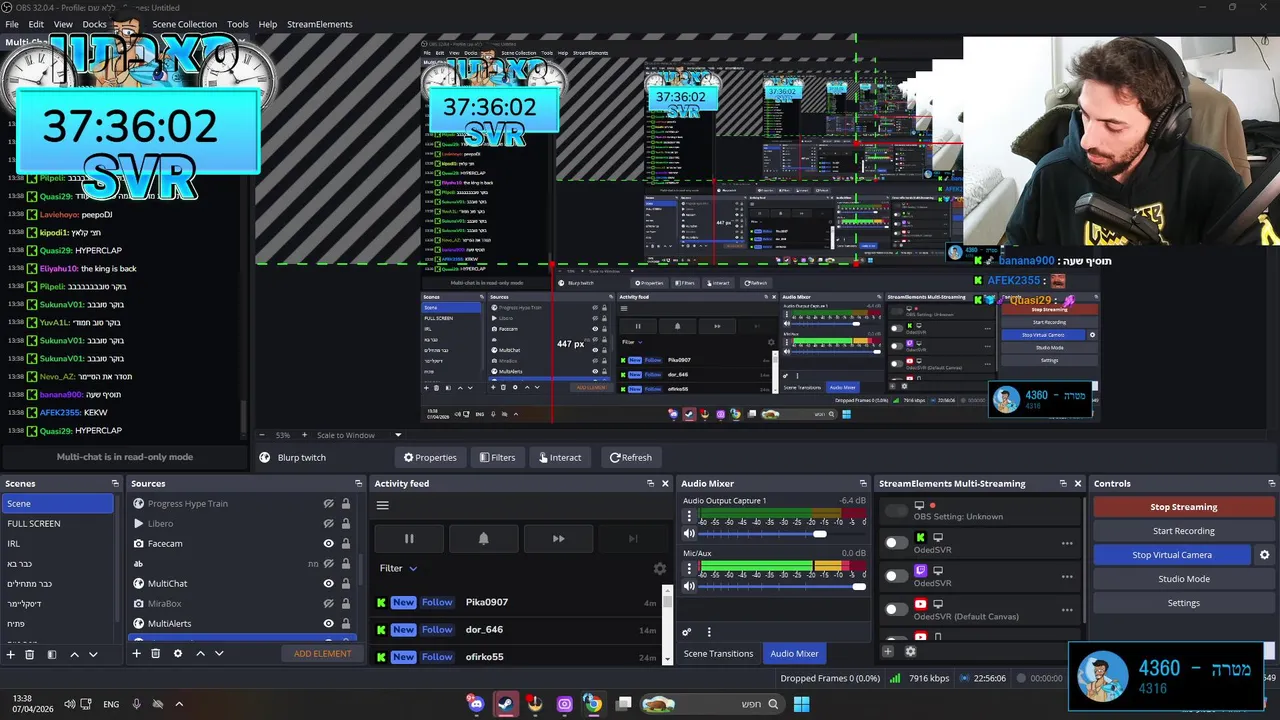Switch to Audio Mixer tab
The height and width of the screenshot is (720, 1280).
pos(794,654)
